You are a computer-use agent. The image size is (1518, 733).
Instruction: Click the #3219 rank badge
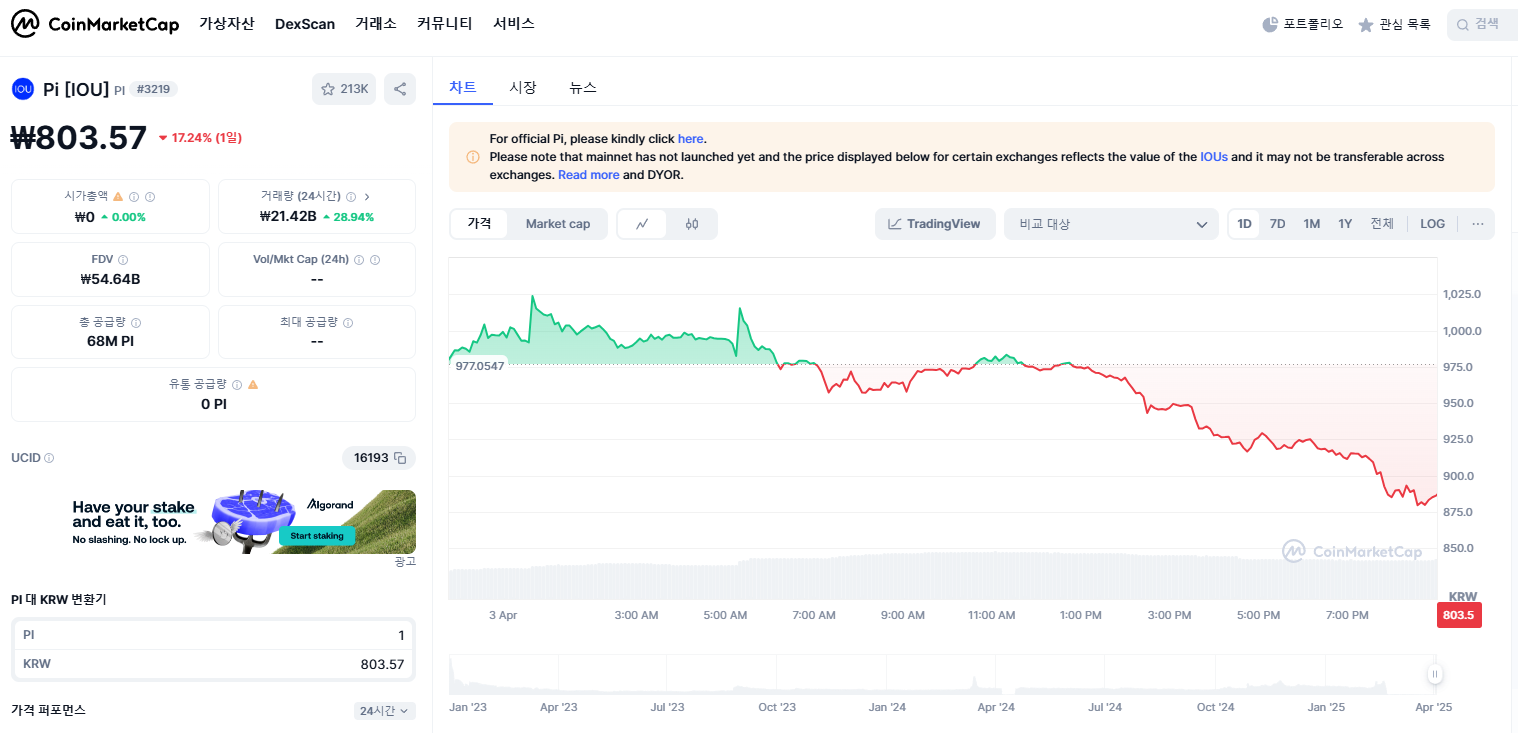[153, 89]
